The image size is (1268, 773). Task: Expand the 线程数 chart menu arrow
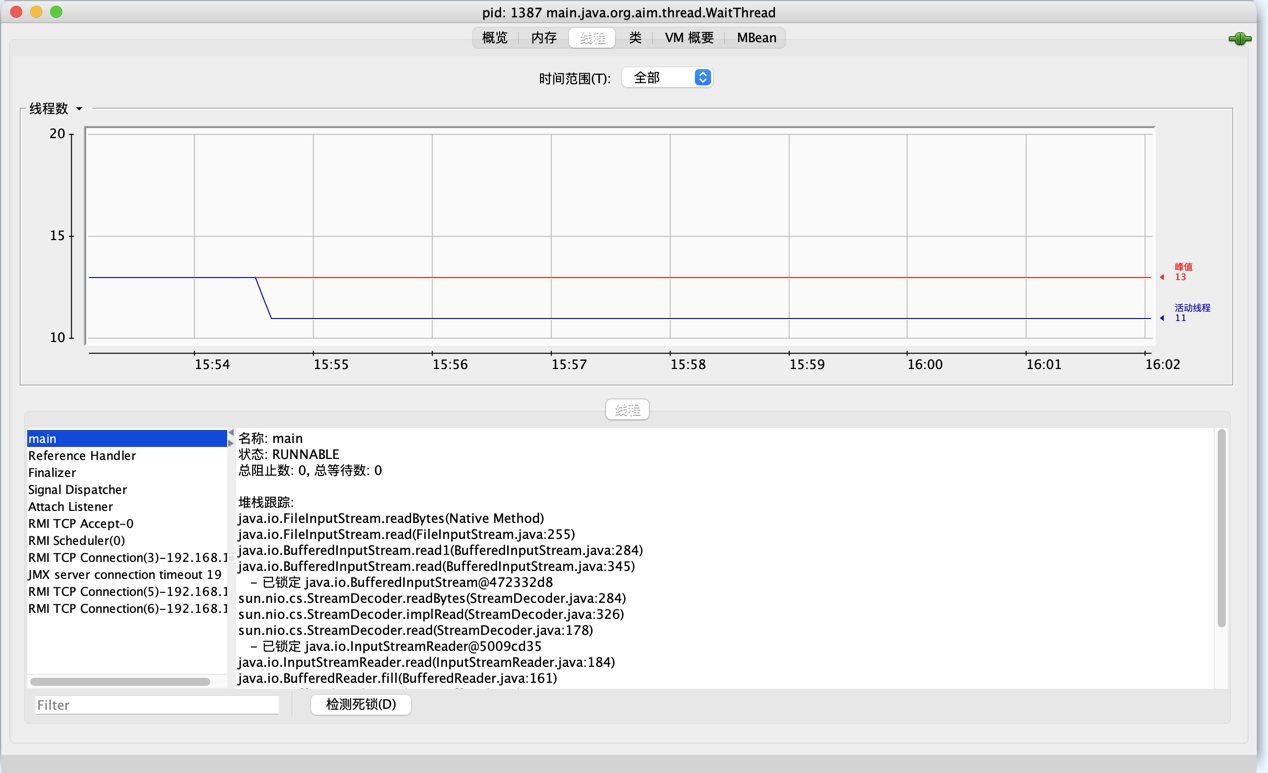(79, 109)
